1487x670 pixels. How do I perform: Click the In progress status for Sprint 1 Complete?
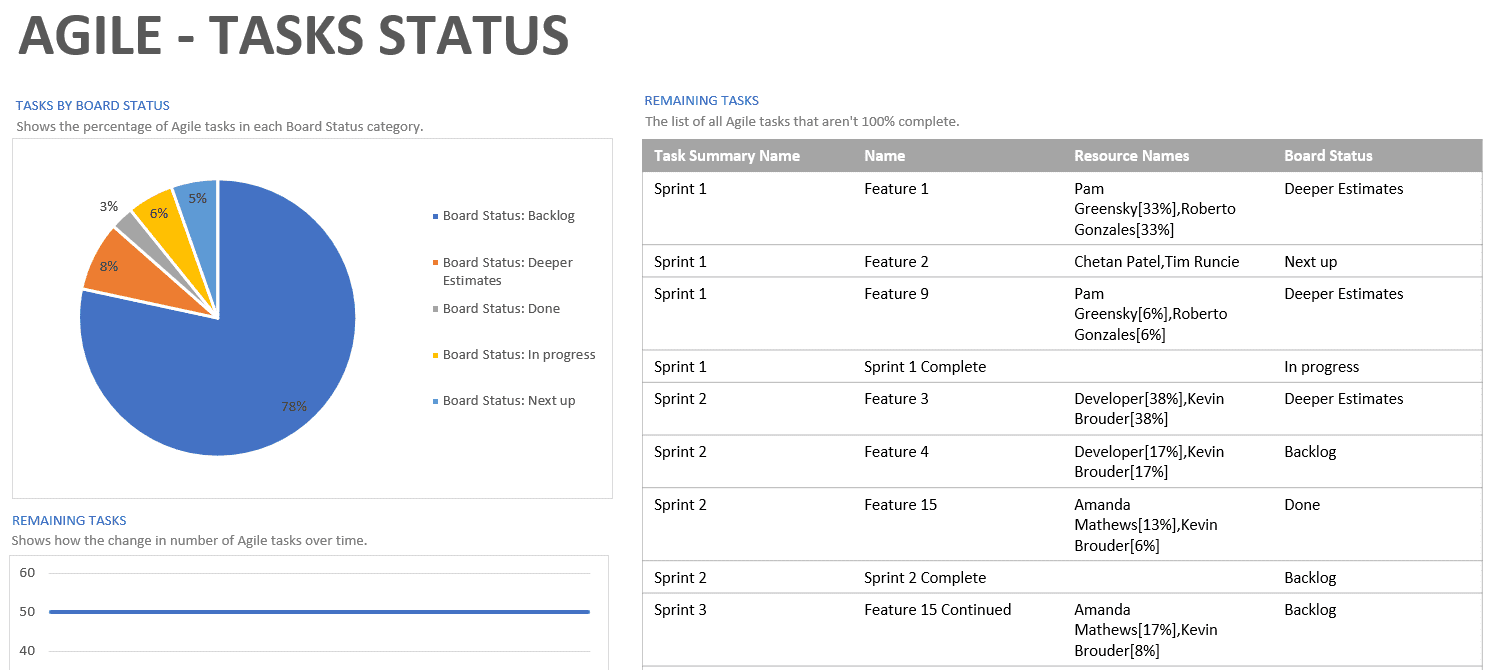pyautogui.click(x=1321, y=366)
